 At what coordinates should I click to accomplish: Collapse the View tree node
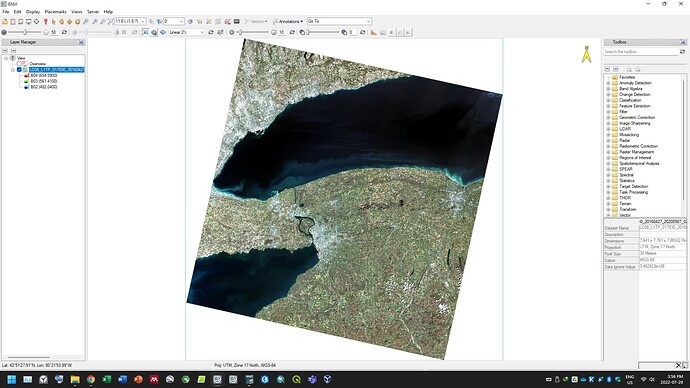pos(6,58)
